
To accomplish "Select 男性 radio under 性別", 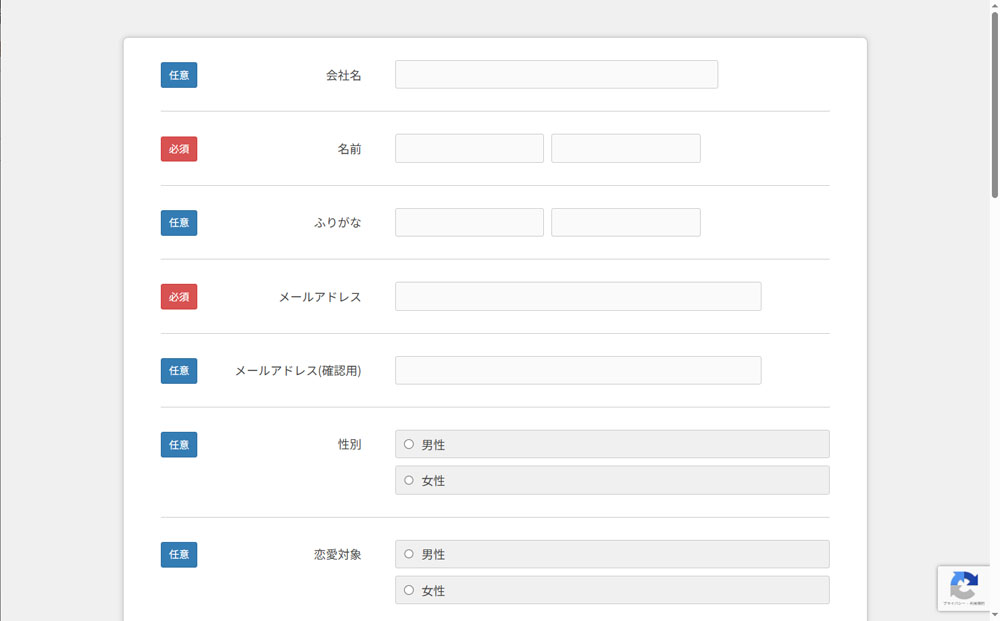I will coord(409,444).
